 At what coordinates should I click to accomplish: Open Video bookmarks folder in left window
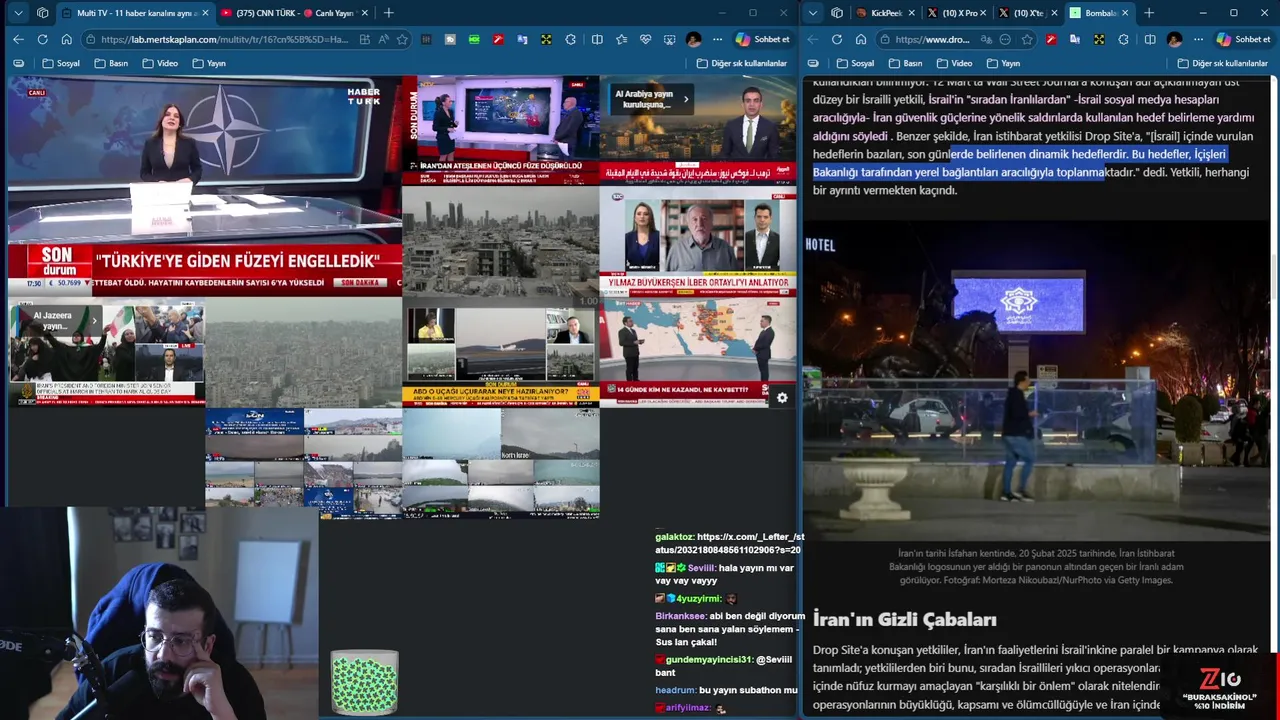point(160,63)
